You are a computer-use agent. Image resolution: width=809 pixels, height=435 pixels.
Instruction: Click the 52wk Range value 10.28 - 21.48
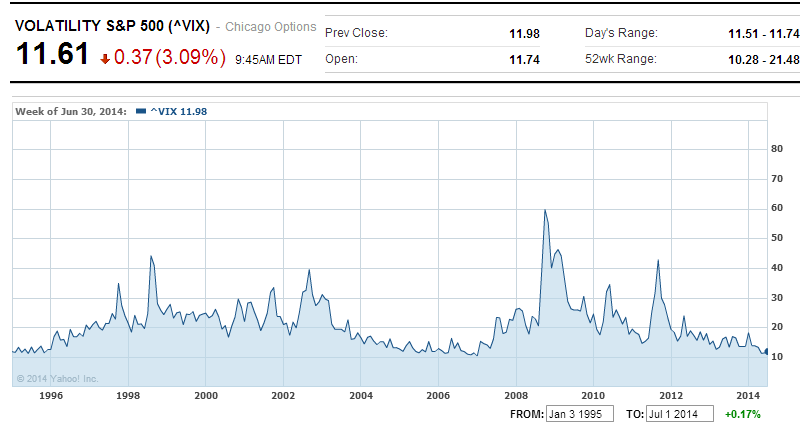764,60
